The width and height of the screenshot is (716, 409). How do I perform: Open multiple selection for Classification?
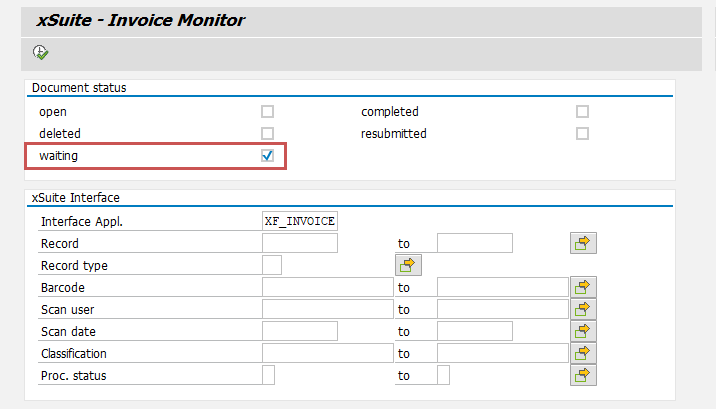(582, 353)
